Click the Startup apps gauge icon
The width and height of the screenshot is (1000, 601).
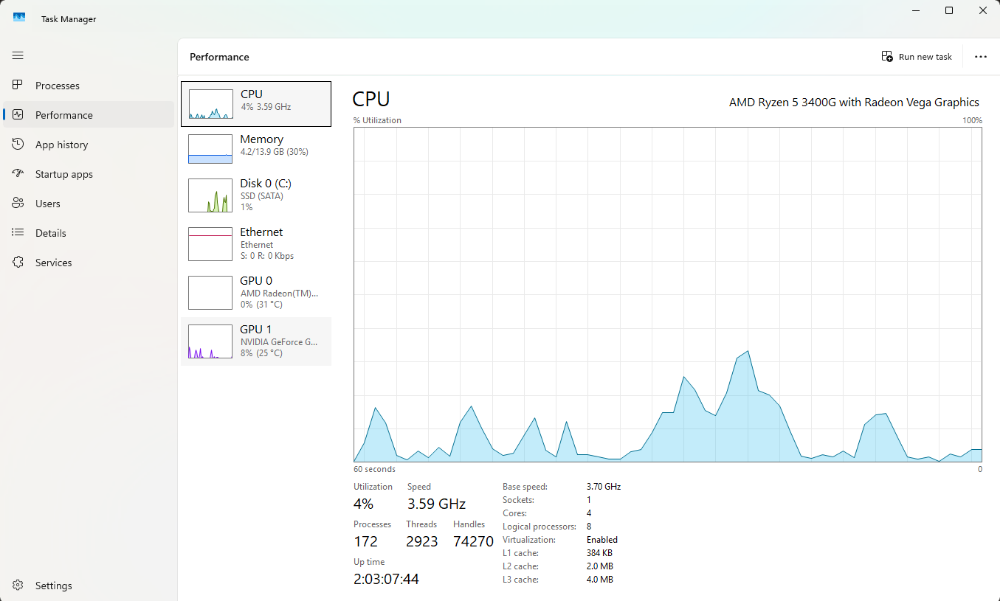(18, 174)
